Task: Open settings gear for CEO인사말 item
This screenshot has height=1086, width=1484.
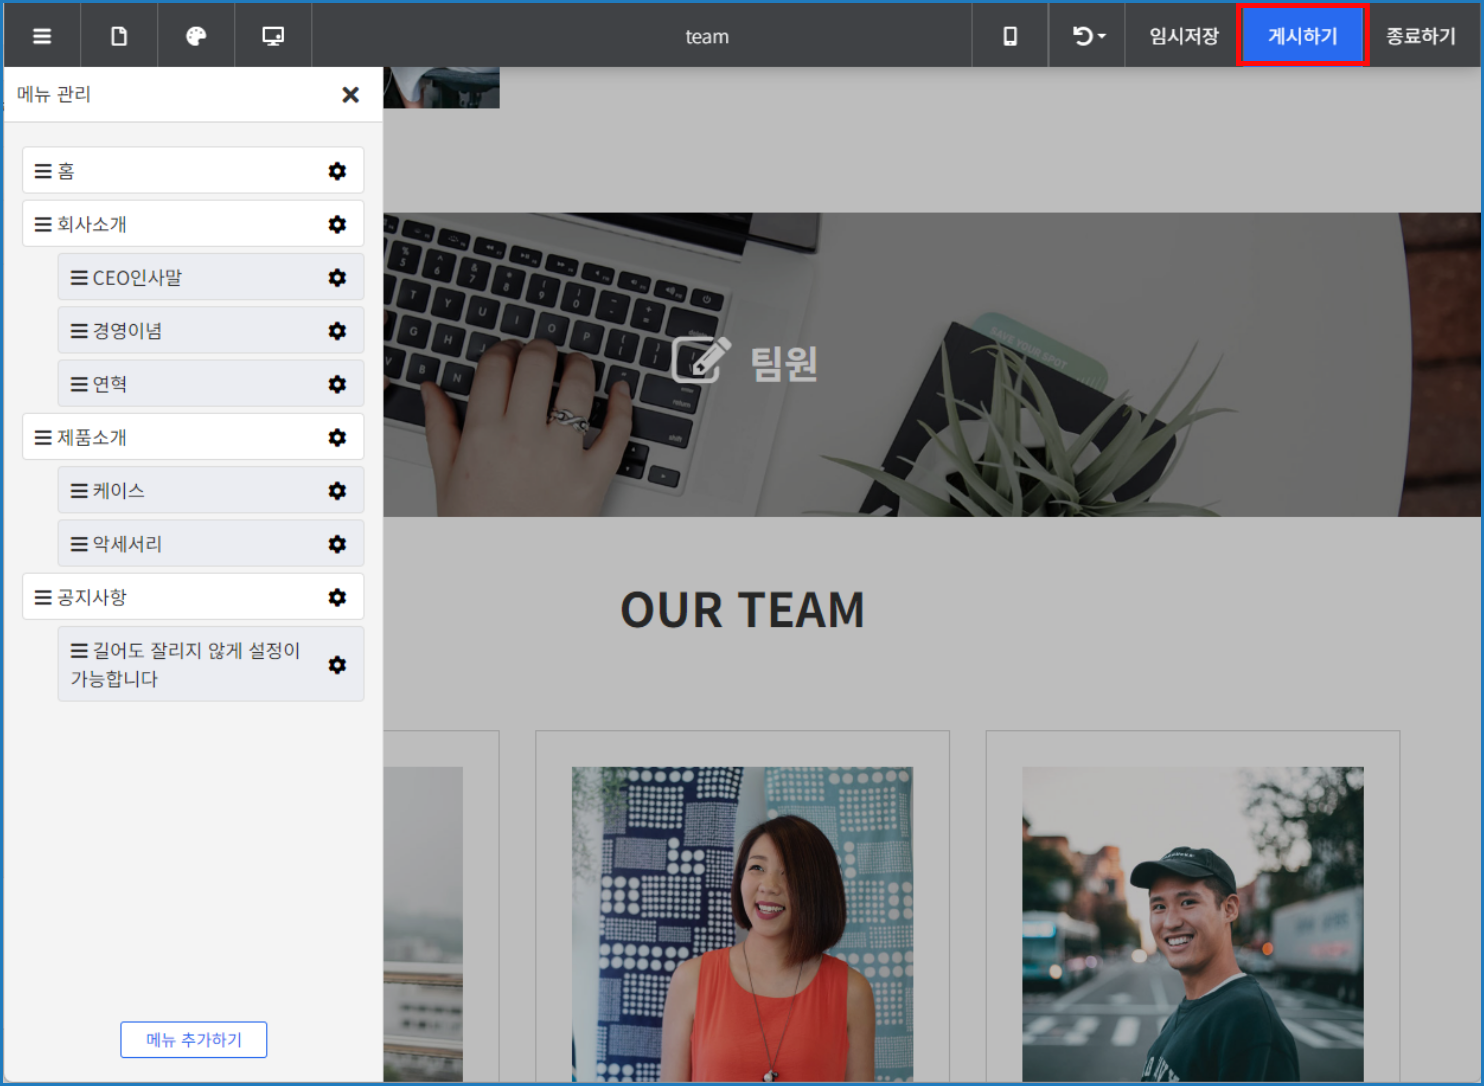Action: (x=337, y=277)
